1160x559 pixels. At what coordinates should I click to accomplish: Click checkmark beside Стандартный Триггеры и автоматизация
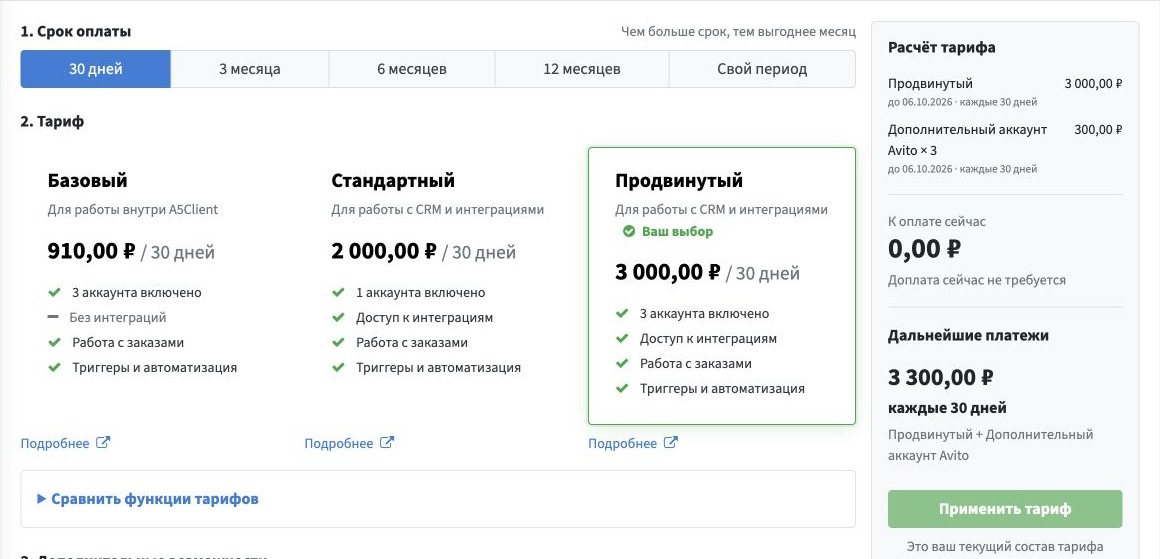point(338,367)
